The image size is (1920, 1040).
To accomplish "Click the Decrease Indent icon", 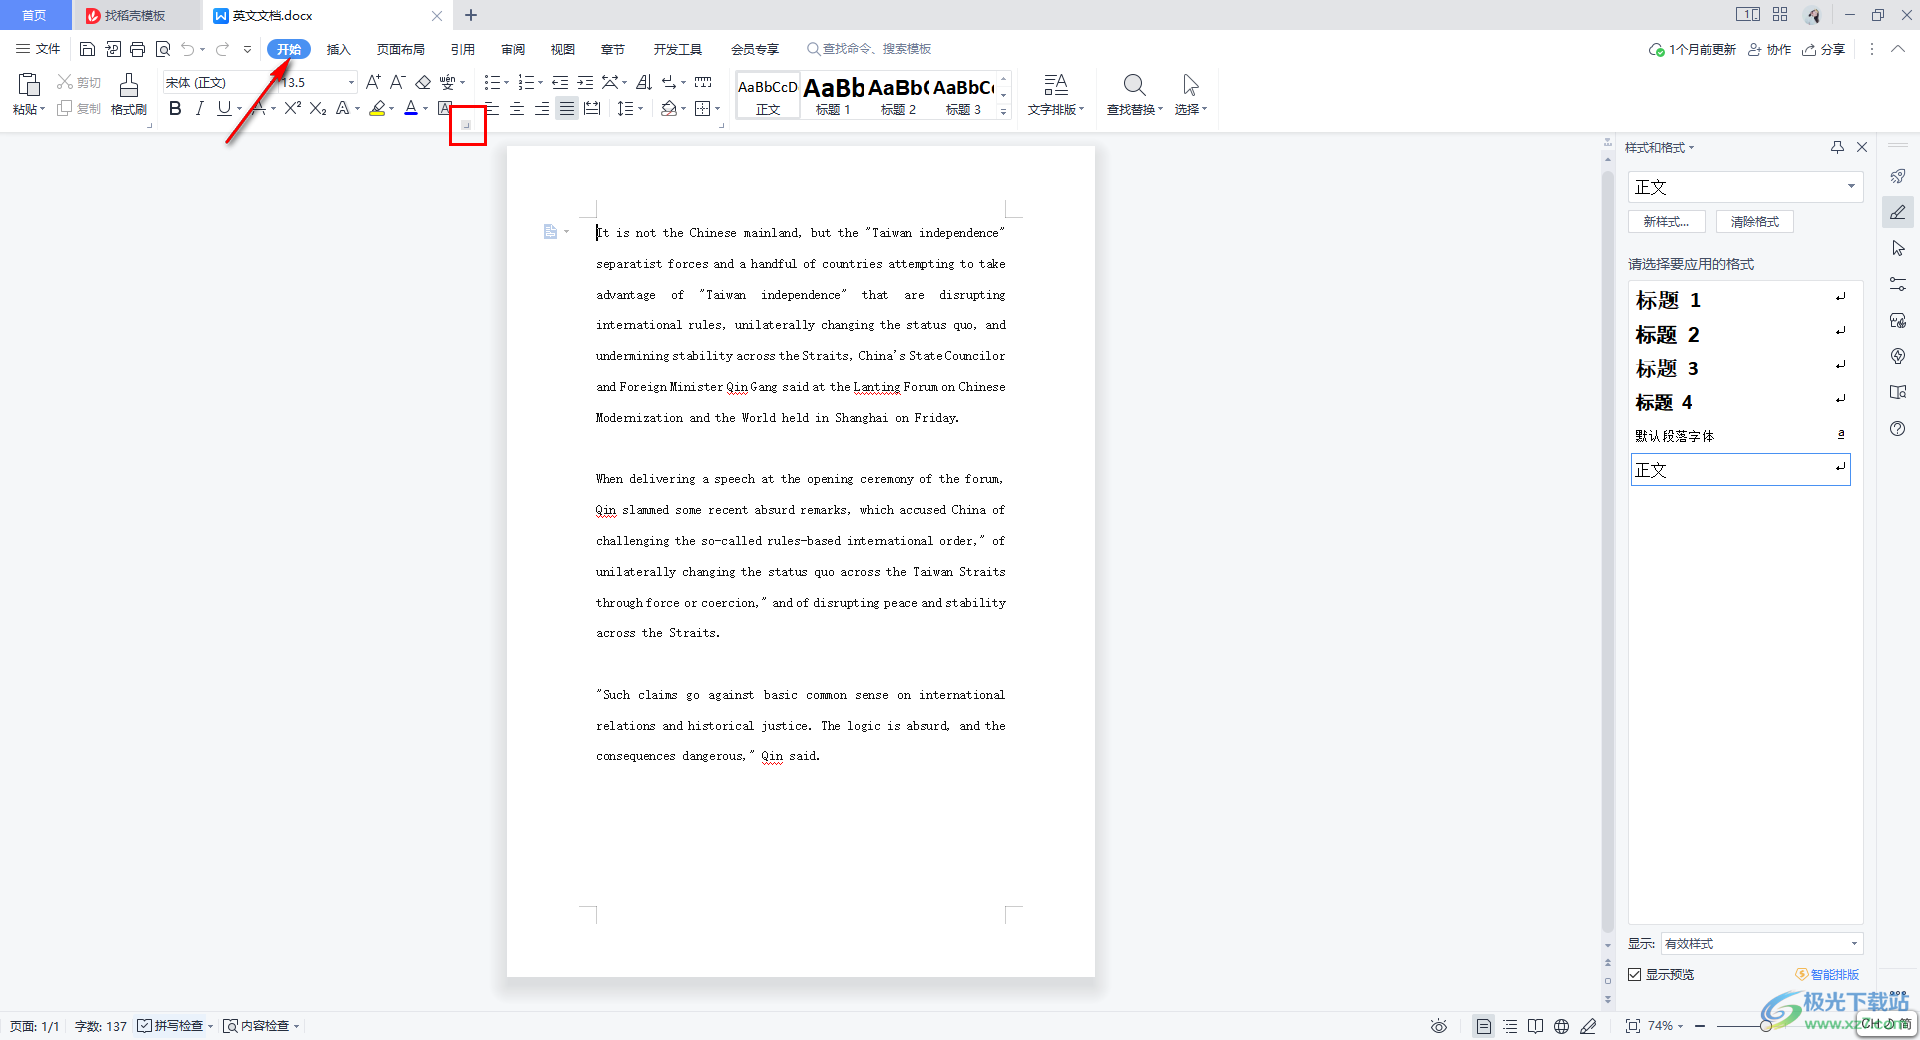I will coord(560,82).
